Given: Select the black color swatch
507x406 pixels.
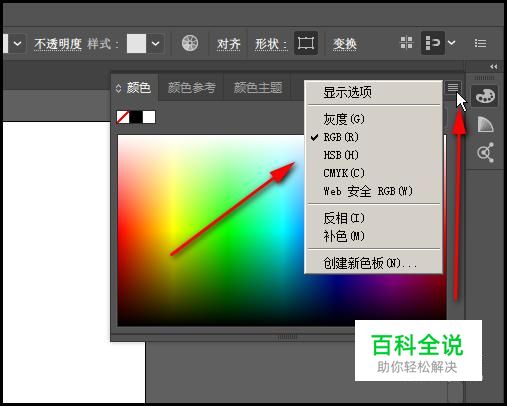Looking at the screenshot, I should 136,117.
